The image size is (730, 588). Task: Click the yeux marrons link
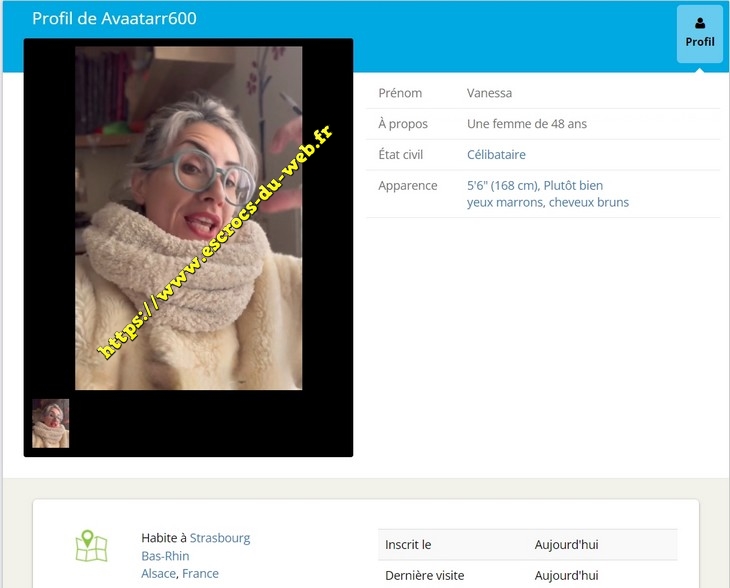coord(504,202)
